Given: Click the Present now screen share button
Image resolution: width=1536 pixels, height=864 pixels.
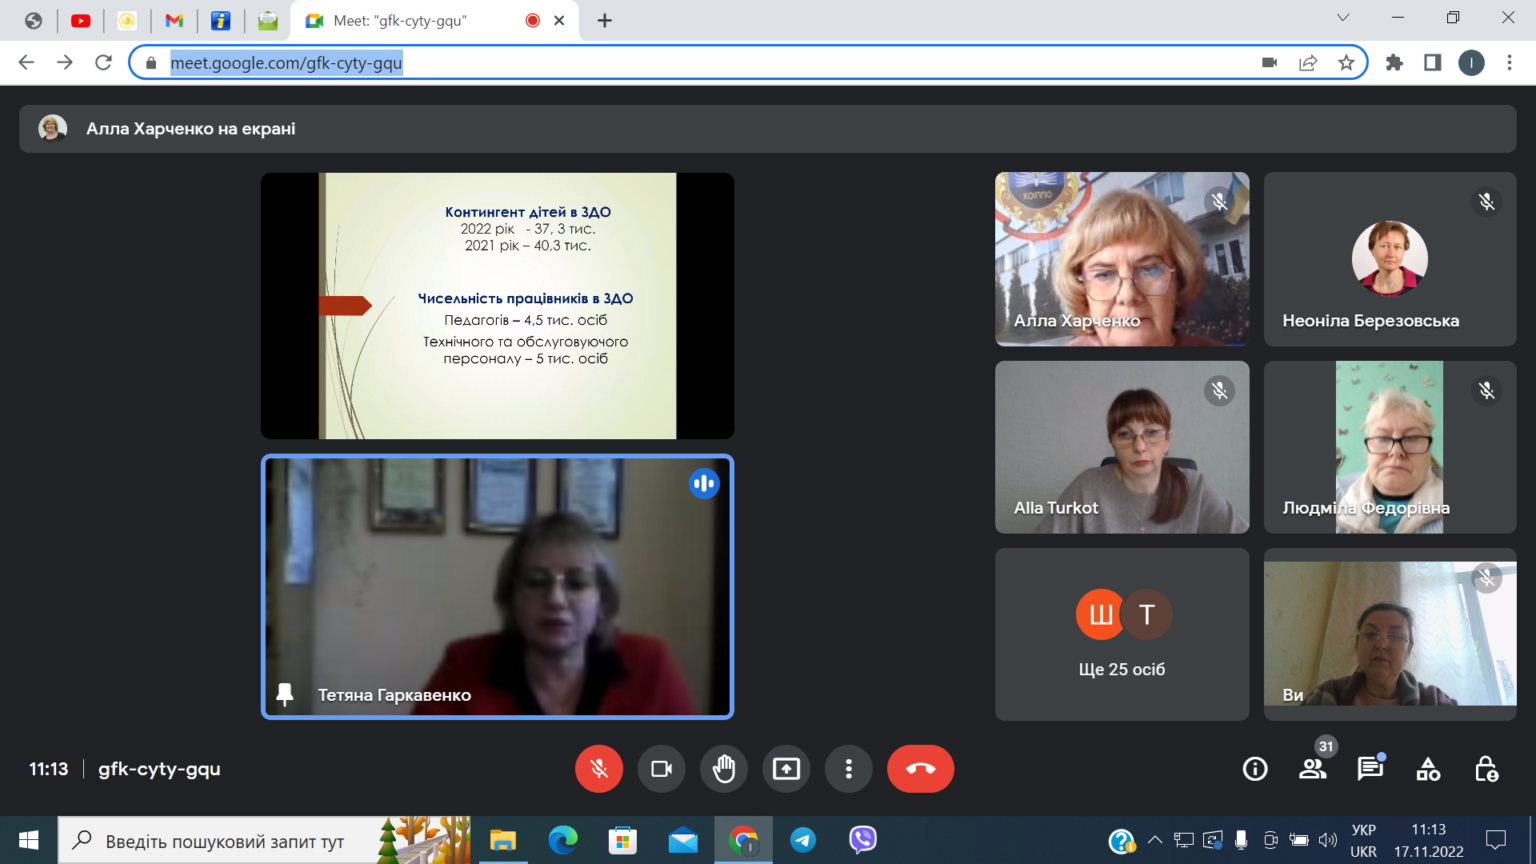Looking at the screenshot, I should click(x=786, y=769).
